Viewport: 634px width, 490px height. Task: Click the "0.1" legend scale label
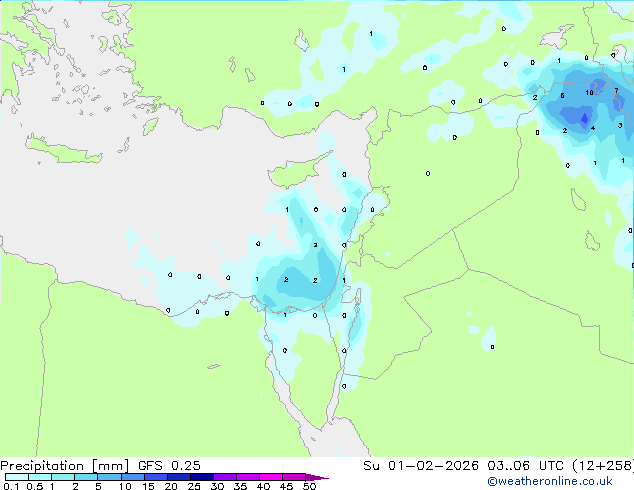(x=11, y=486)
